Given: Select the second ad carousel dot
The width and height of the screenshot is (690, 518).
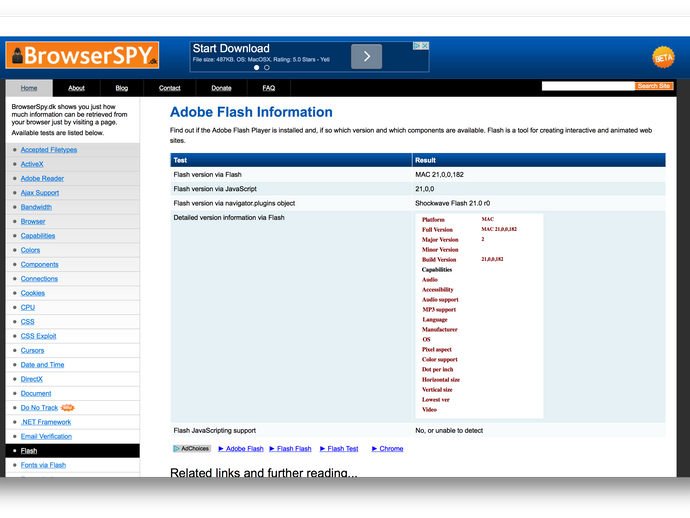Looking at the screenshot, I should [267, 68].
